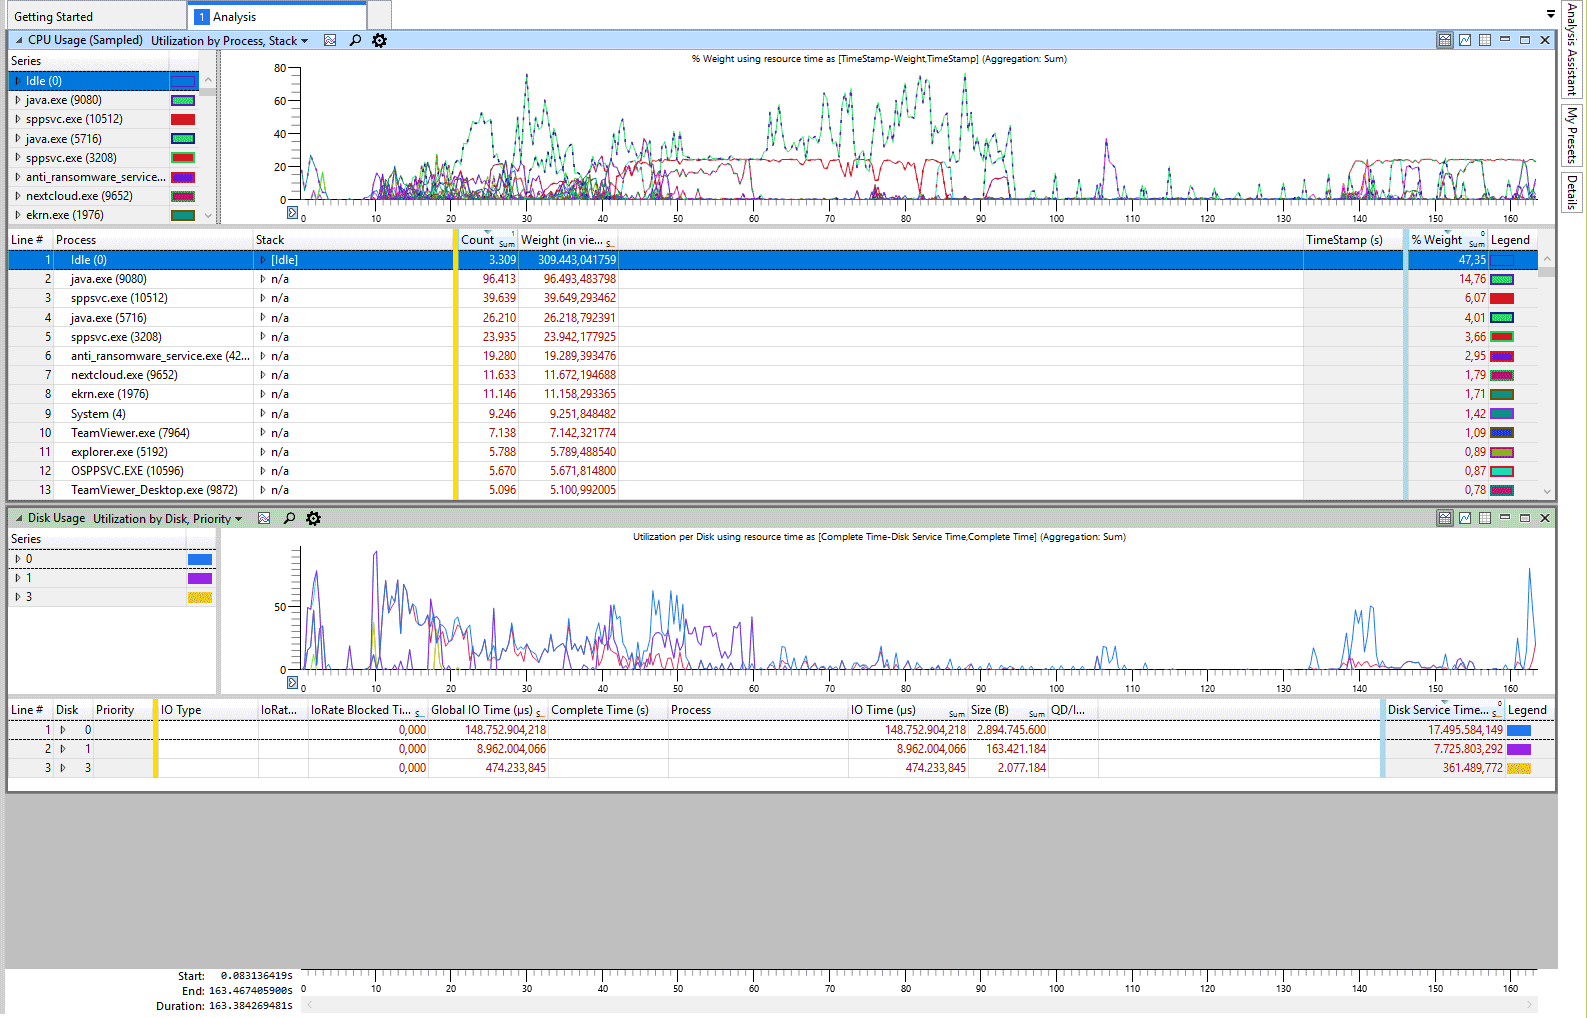Open Utilization by Process, Stack preset dropdown
The height and width of the screenshot is (1018, 1587).
230,41
